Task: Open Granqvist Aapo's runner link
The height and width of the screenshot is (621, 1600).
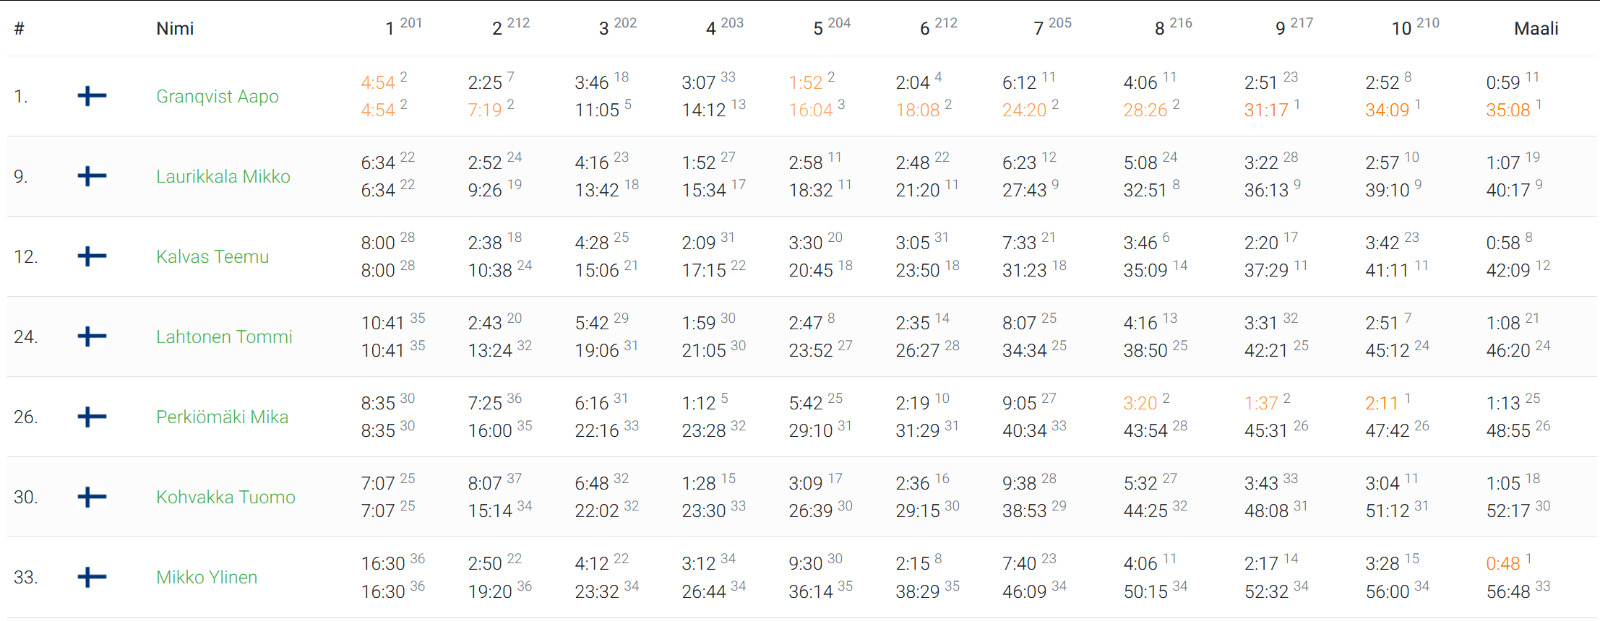Action: pyautogui.click(x=217, y=96)
